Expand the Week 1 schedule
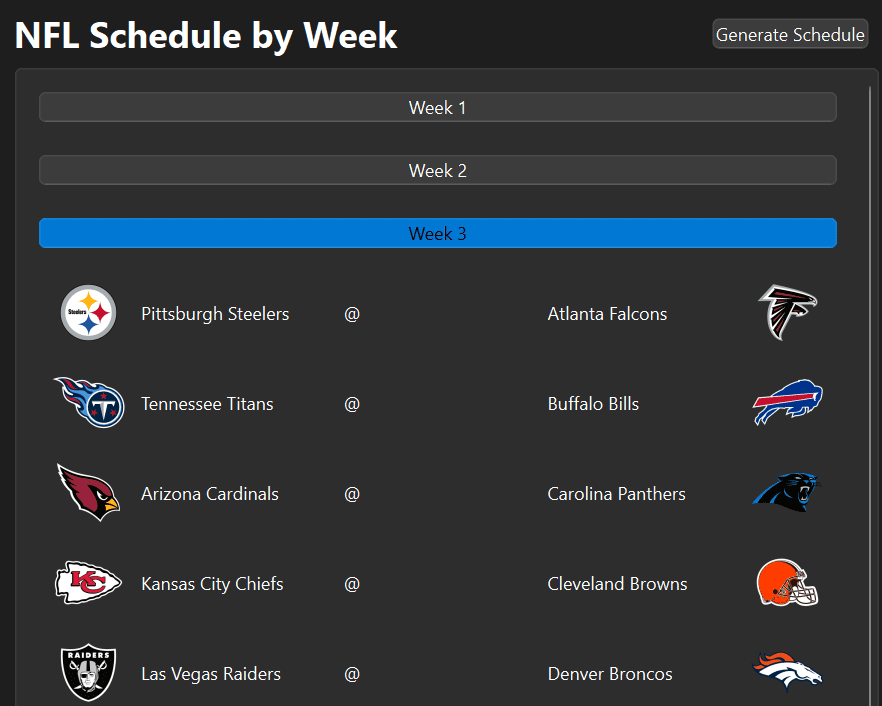 437,108
